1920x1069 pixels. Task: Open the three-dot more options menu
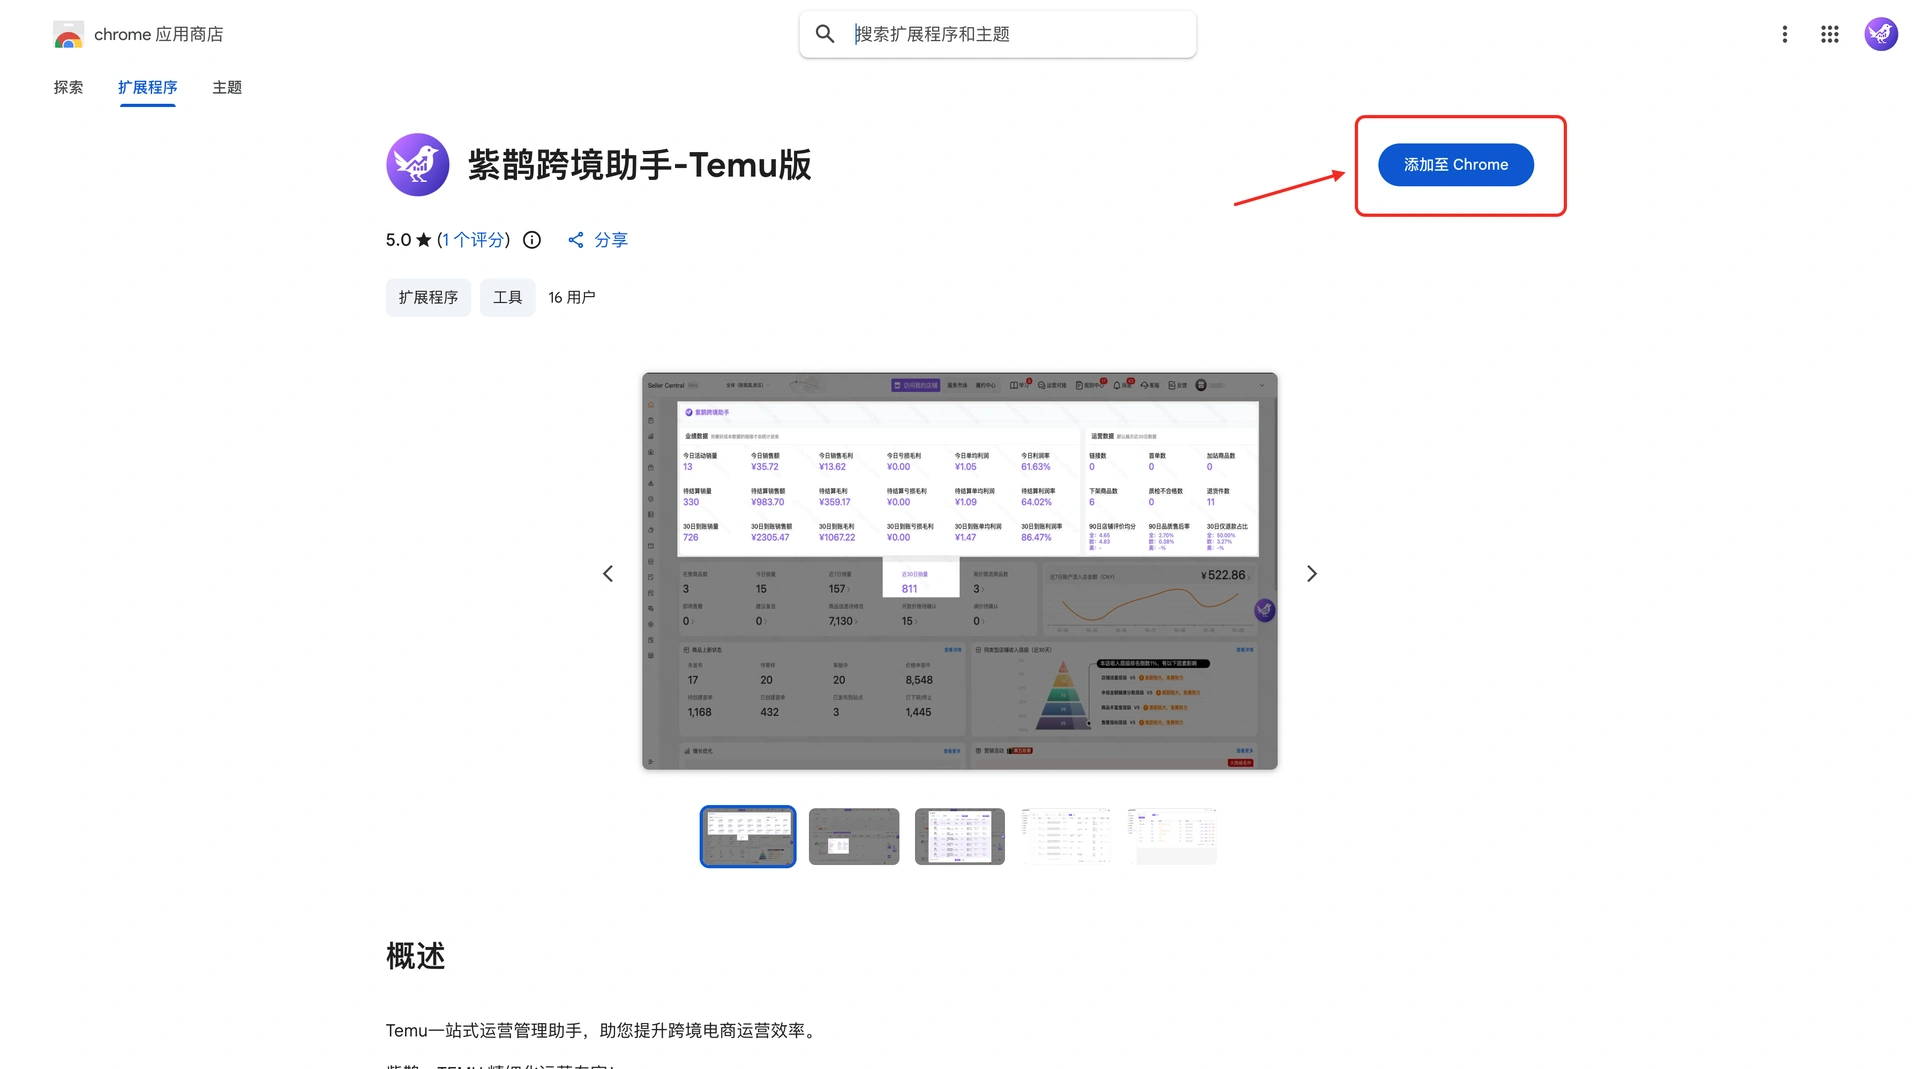(x=1784, y=34)
